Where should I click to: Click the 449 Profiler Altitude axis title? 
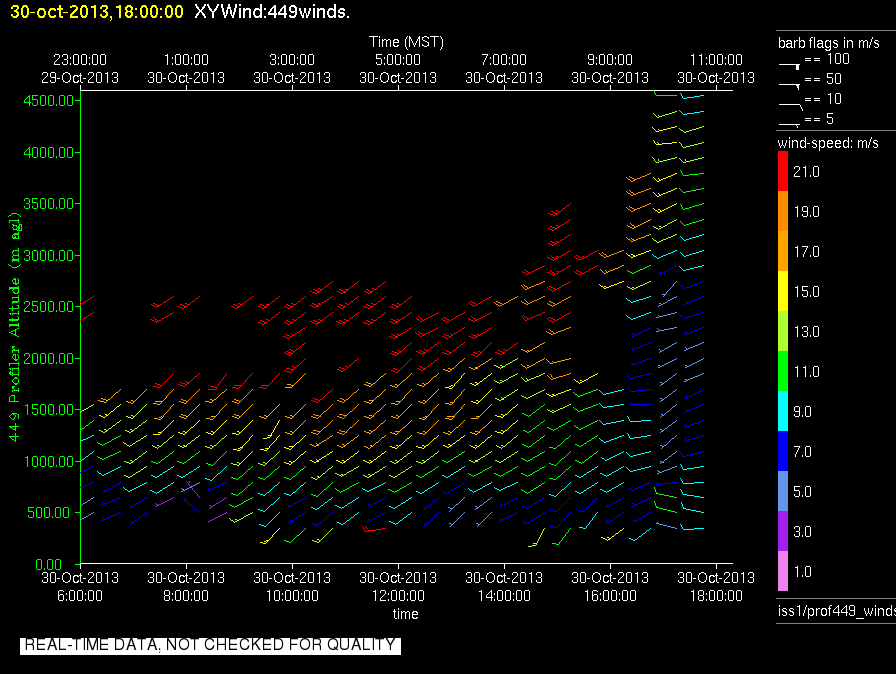pos(14,327)
